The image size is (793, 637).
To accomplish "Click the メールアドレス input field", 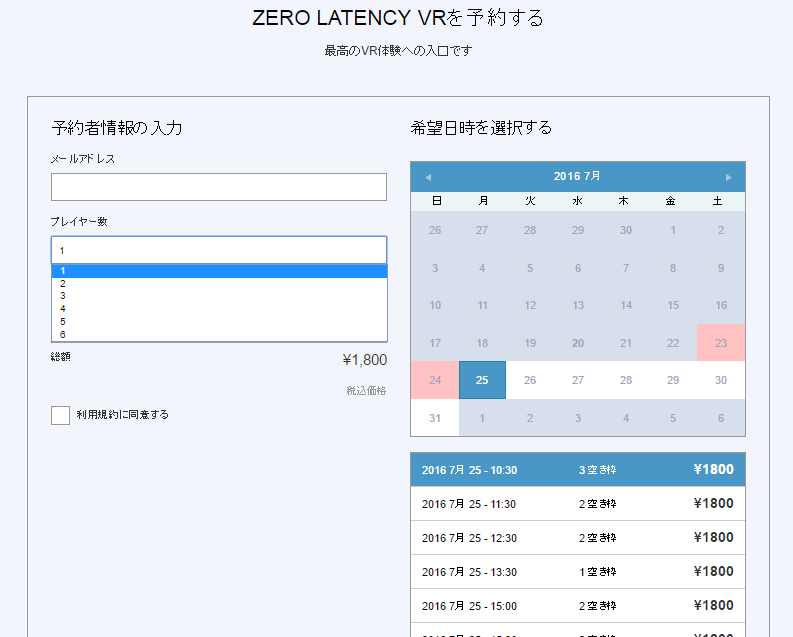I will point(219,187).
